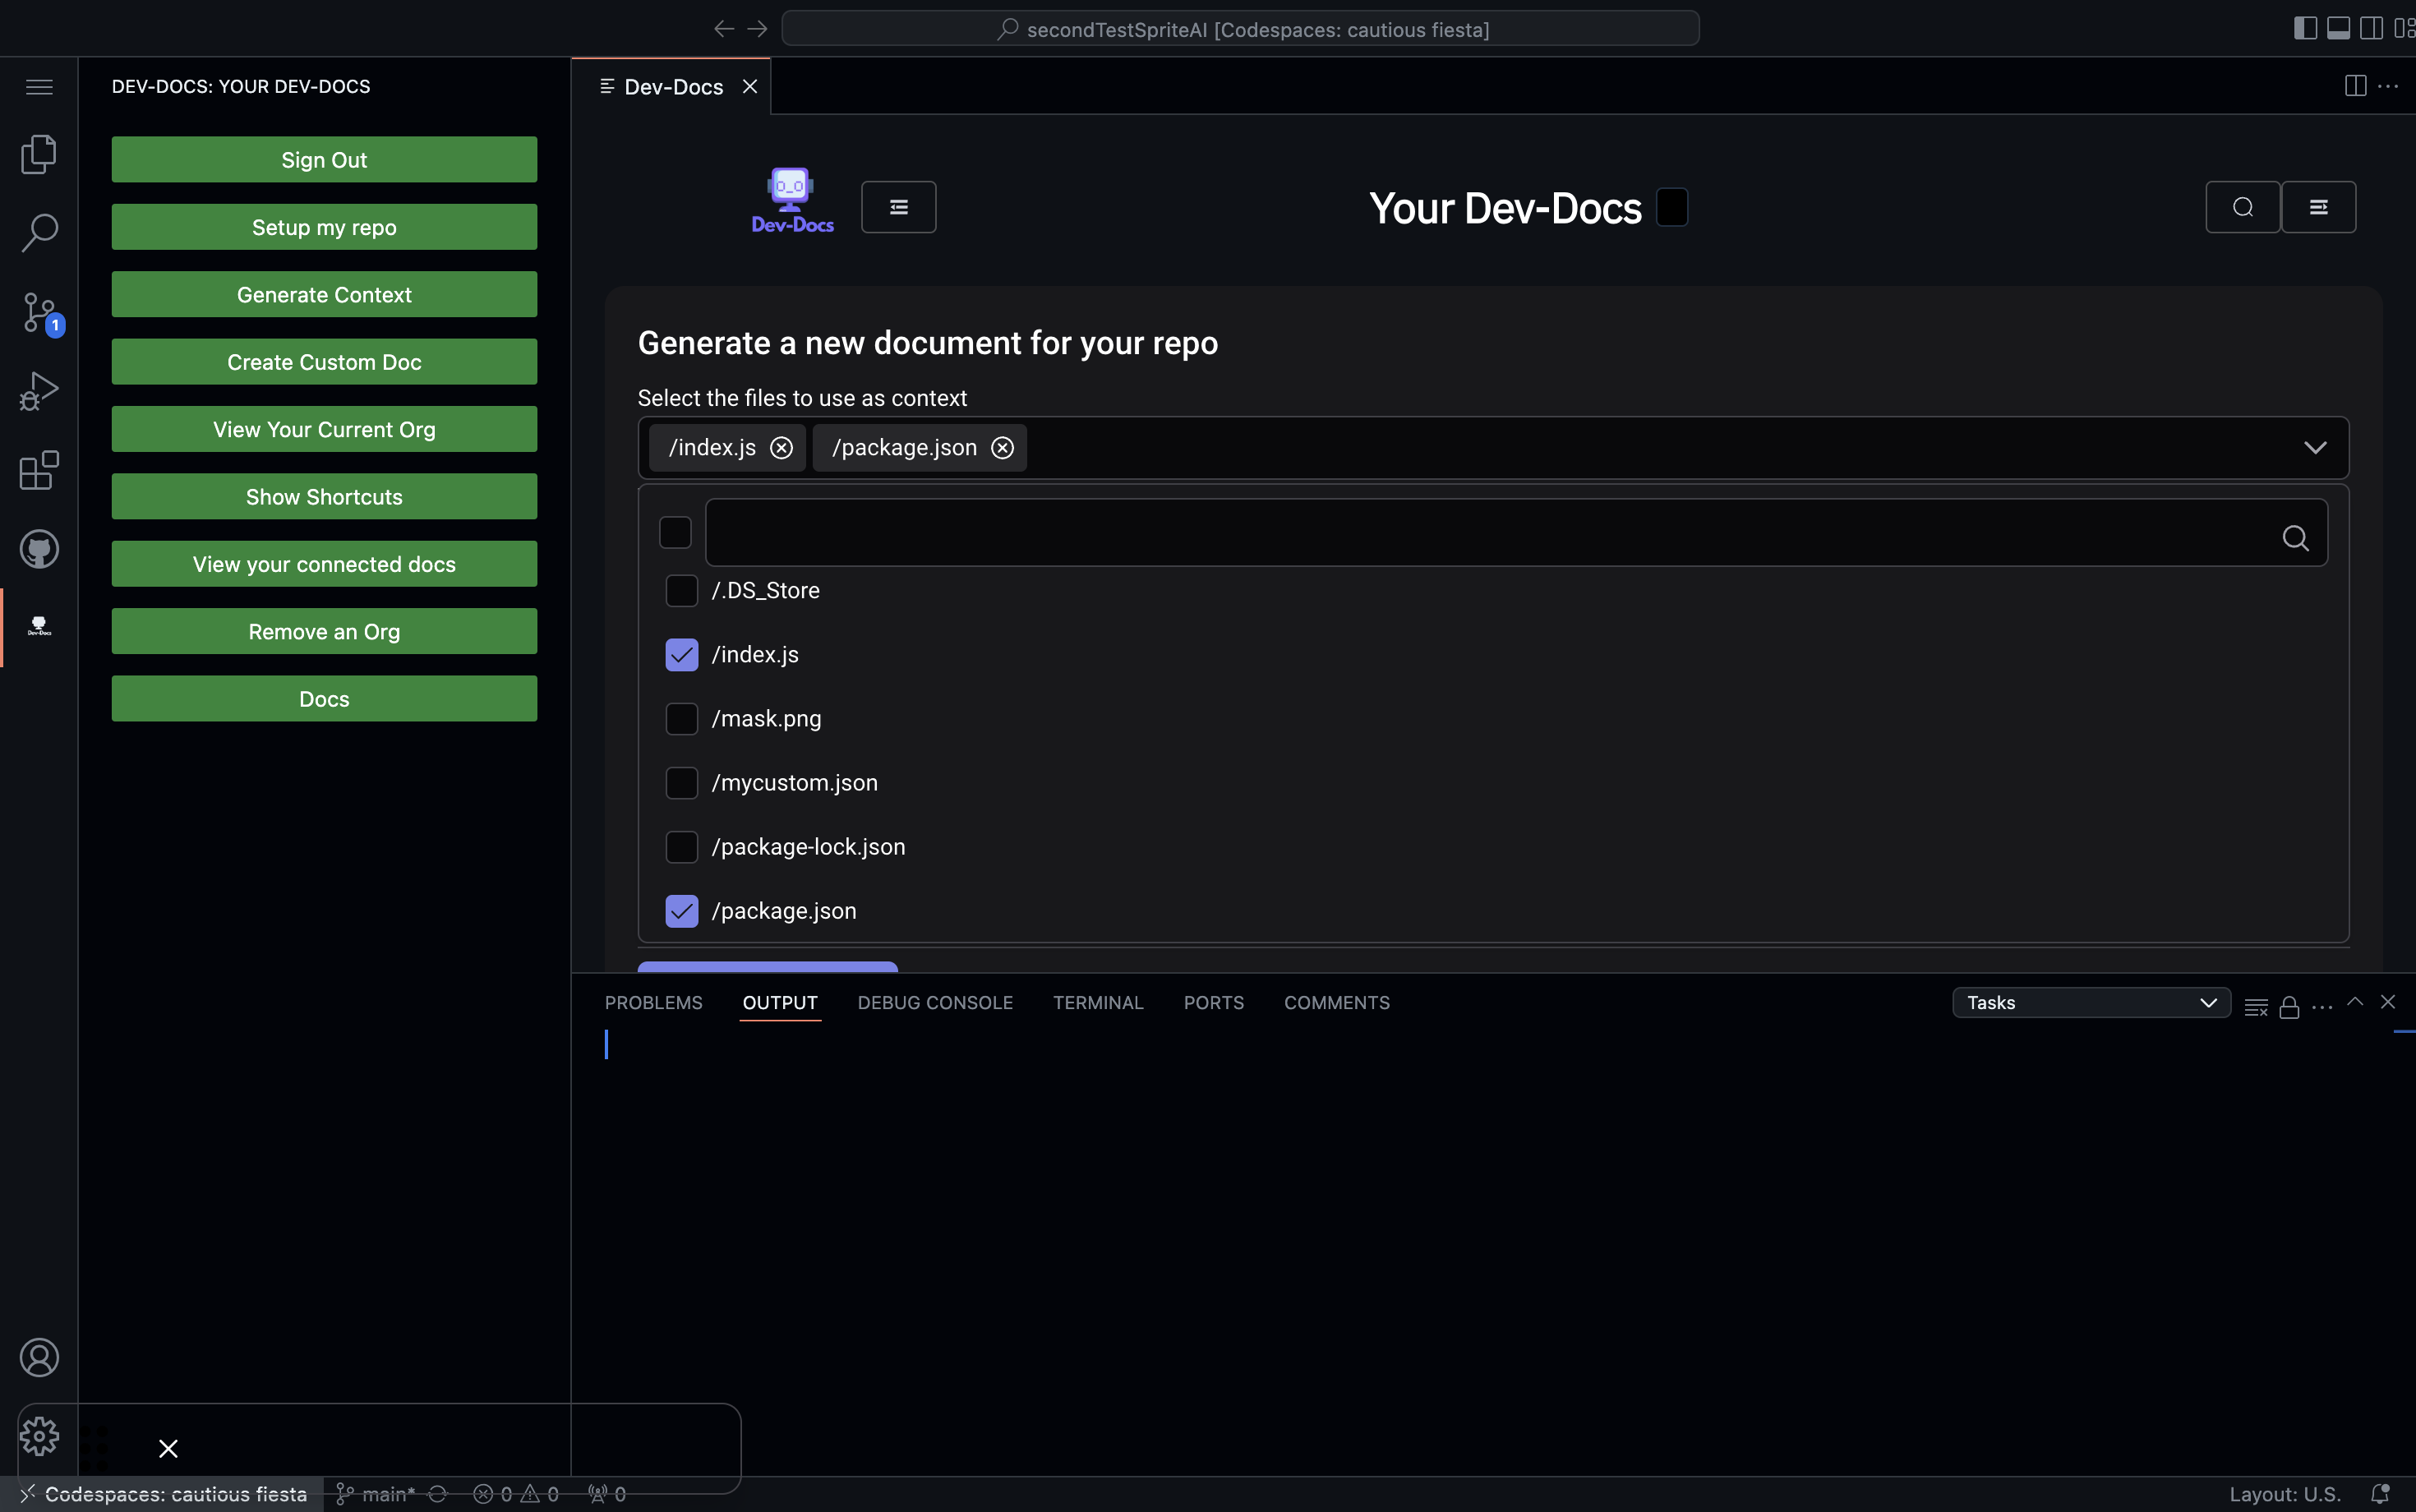
Task: Open the Explorer view in the activity bar
Action: [38, 153]
